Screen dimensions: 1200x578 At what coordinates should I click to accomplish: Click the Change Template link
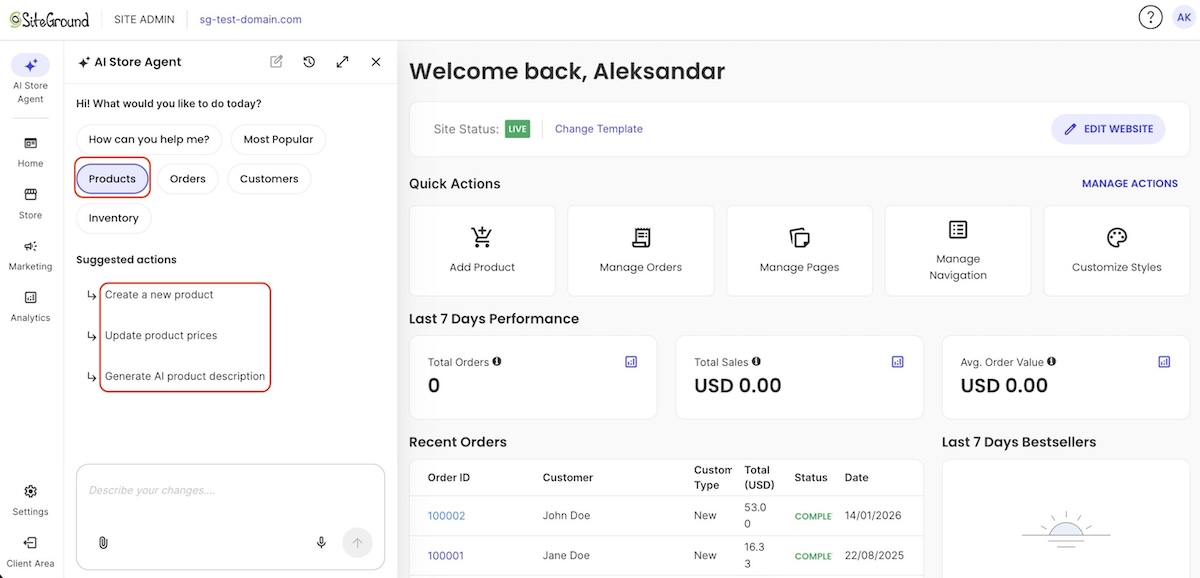coord(599,129)
